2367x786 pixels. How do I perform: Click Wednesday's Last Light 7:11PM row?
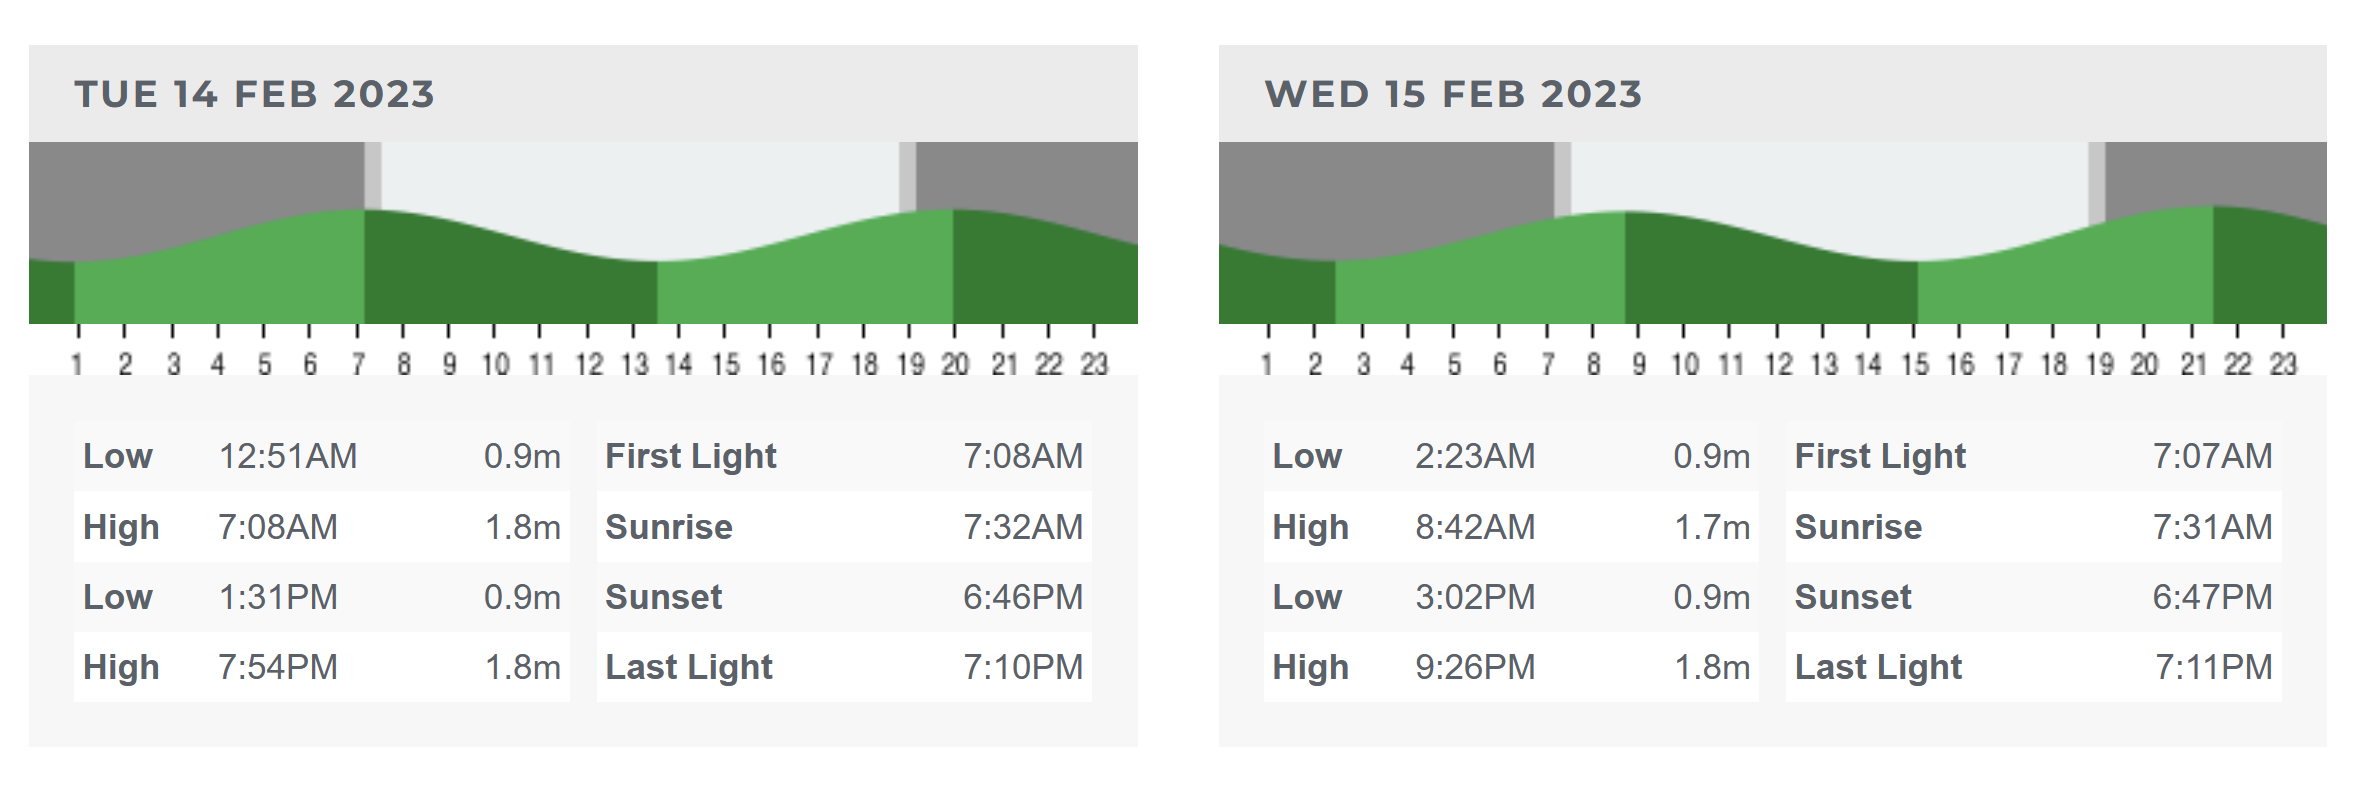coord(2034,667)
